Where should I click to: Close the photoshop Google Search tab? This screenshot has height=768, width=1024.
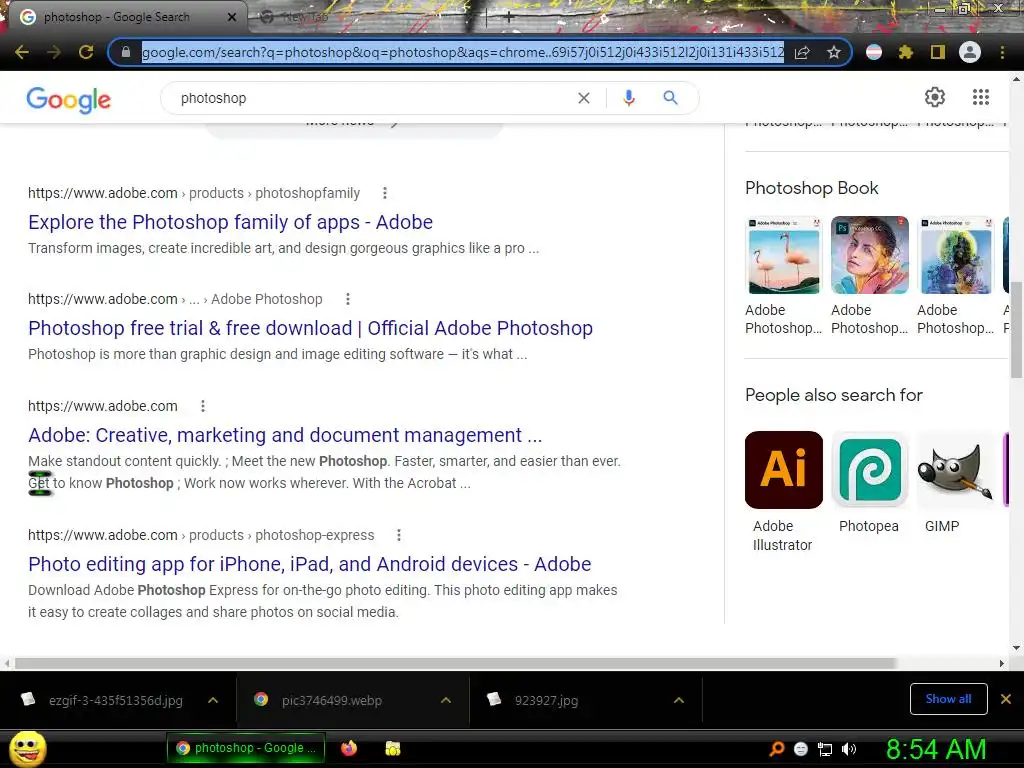(232, 17)
